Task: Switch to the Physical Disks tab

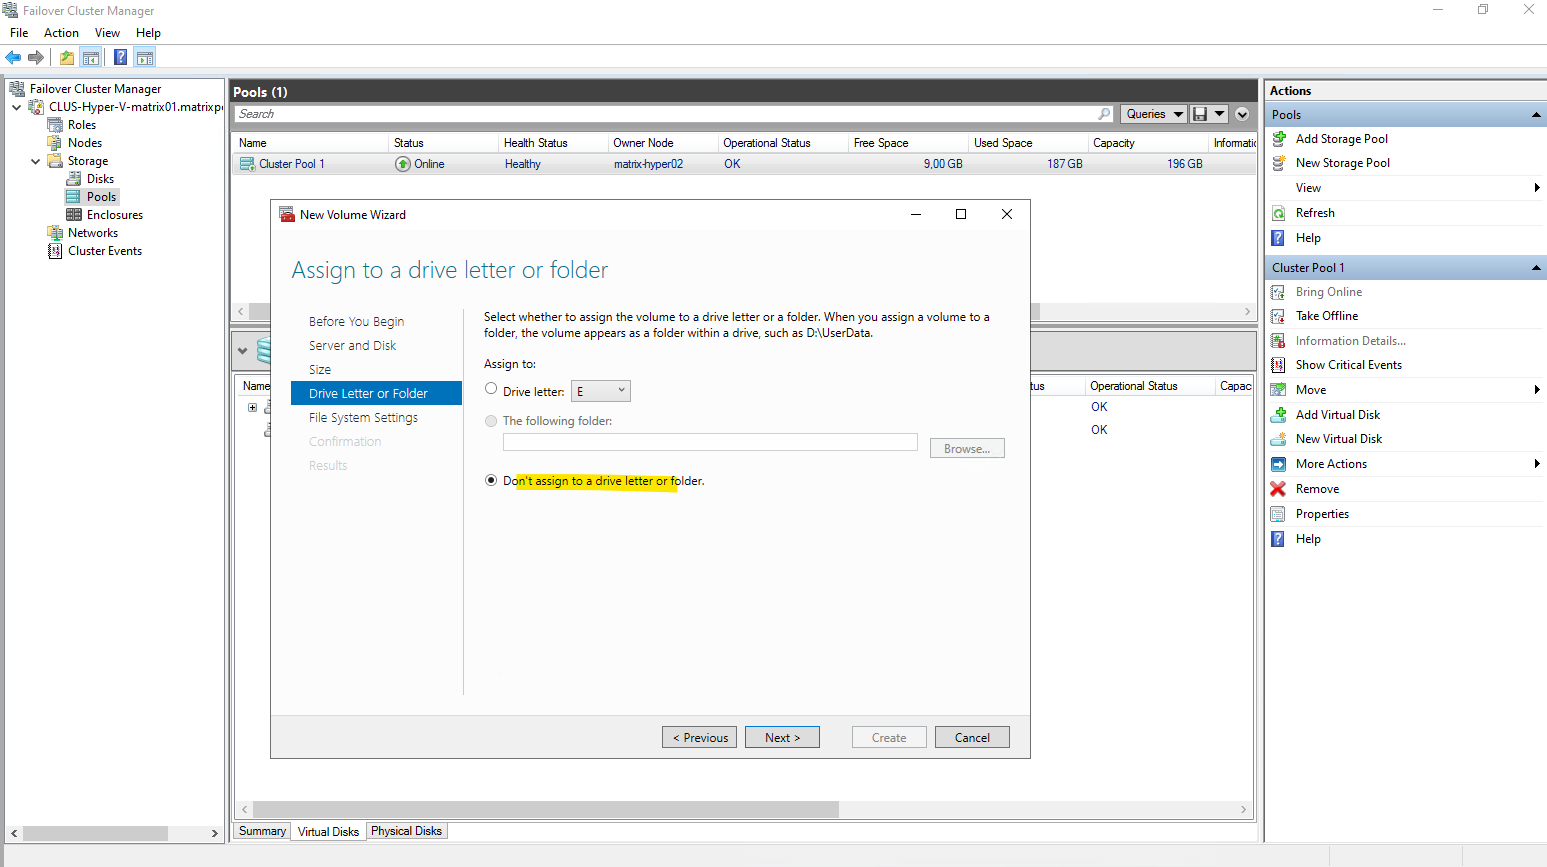Action: click(406, 831)
